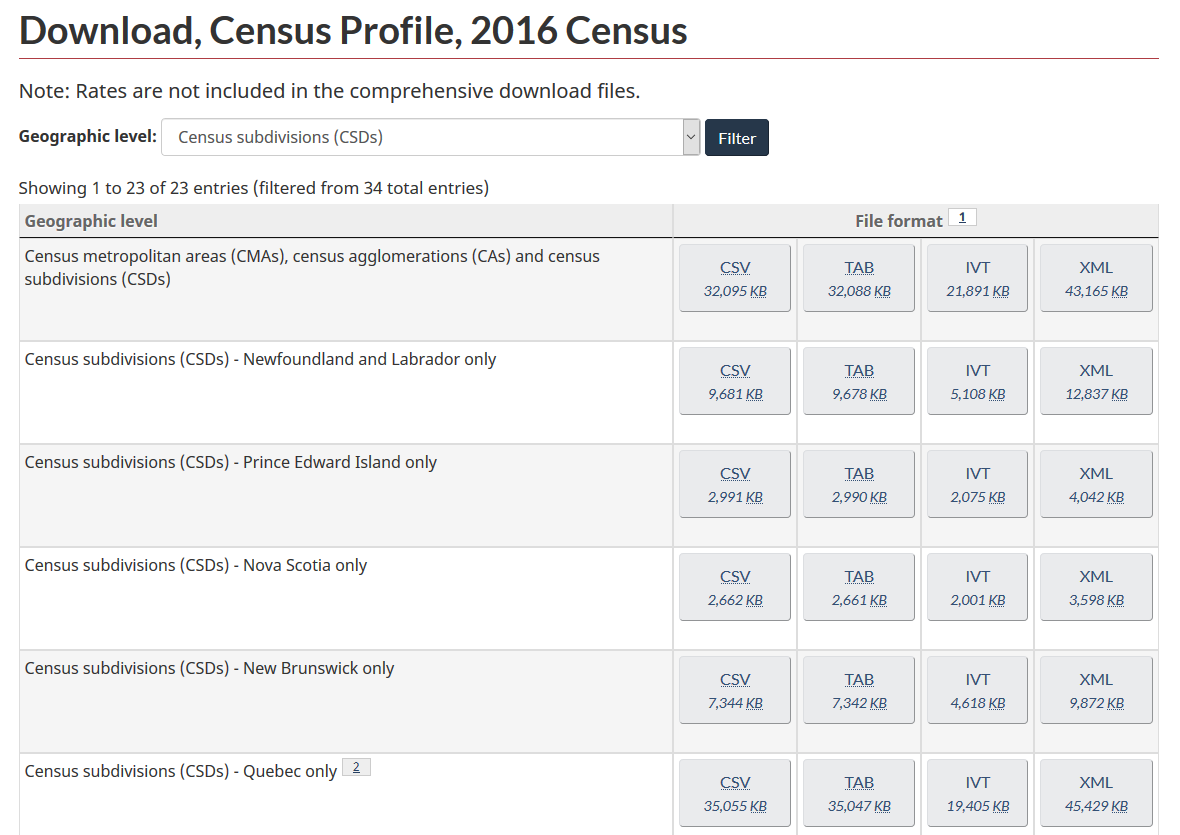Click 'Census subdivisions (CSDs) - Nova Scotia only' text
This screenshot has width=1180, height=835.
pyautogui.click(x=196, y=565)
